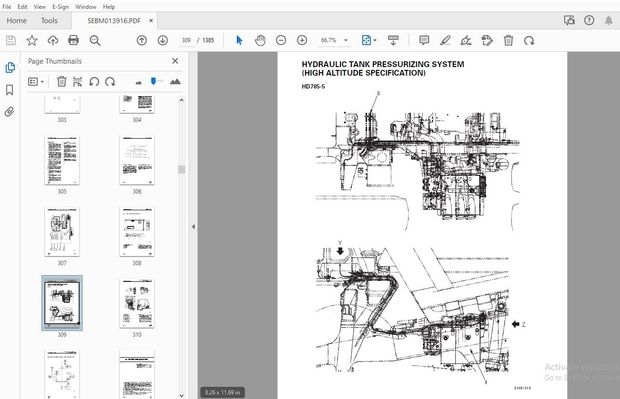Open the Window menu
Viewport: 620px width, 399px height.
pyautogui.click(x=85, y=7)
